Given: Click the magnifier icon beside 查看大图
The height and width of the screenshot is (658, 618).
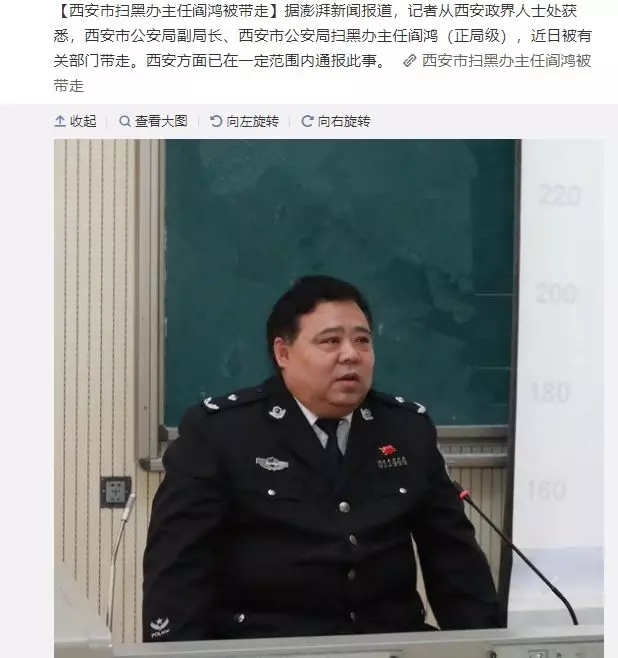Looking at the screenshot, I should [125, 121].
